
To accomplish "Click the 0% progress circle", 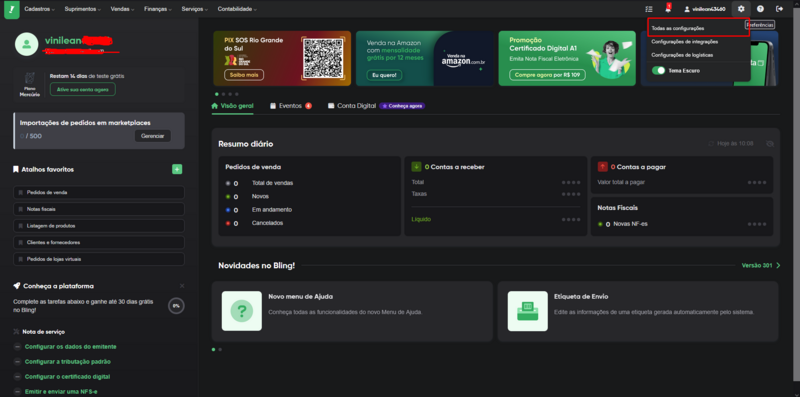I will (176, 306).
